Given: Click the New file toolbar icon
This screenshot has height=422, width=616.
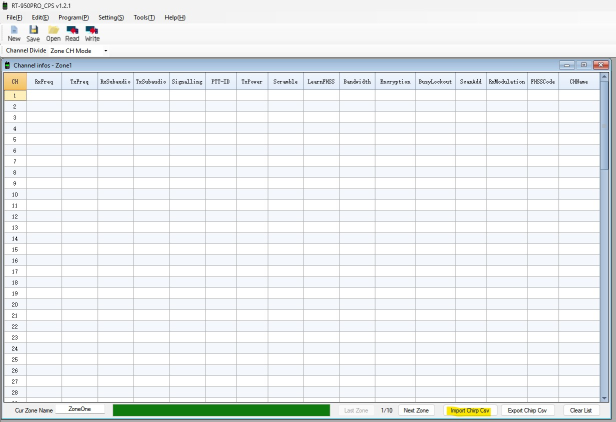Looking at the screenshot, I should (14, 31).
